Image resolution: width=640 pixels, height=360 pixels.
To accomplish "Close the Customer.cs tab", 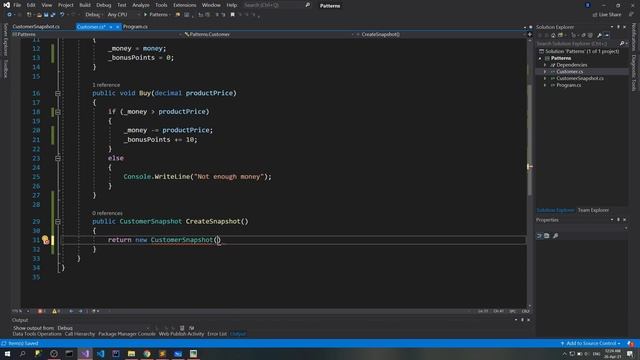I will click(x=118, y=27).
